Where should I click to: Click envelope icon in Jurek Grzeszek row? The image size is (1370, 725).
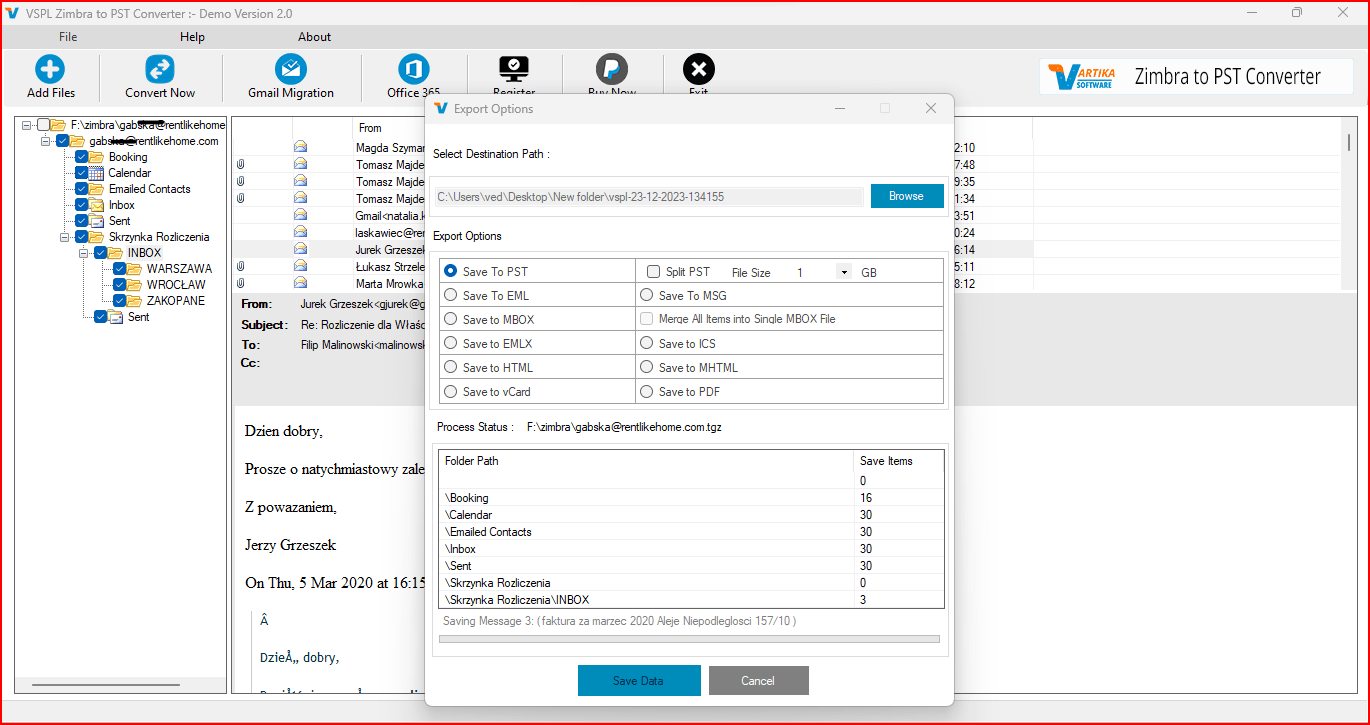300,249
